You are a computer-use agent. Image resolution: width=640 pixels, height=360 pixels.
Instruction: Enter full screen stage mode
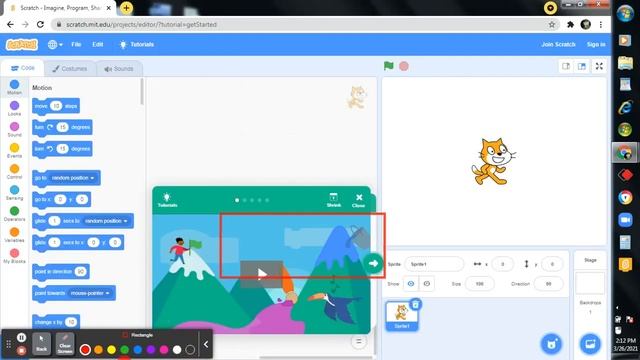point(599,66)
